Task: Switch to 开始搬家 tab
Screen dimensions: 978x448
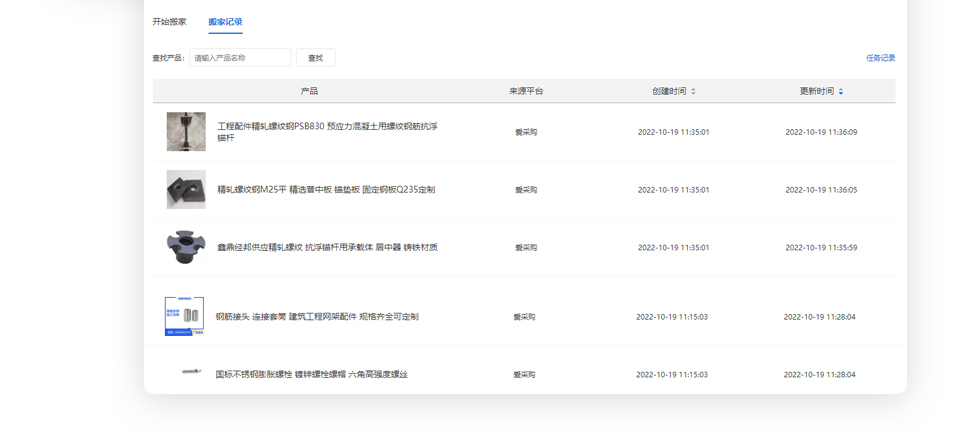Action: [x=169, y=22]
